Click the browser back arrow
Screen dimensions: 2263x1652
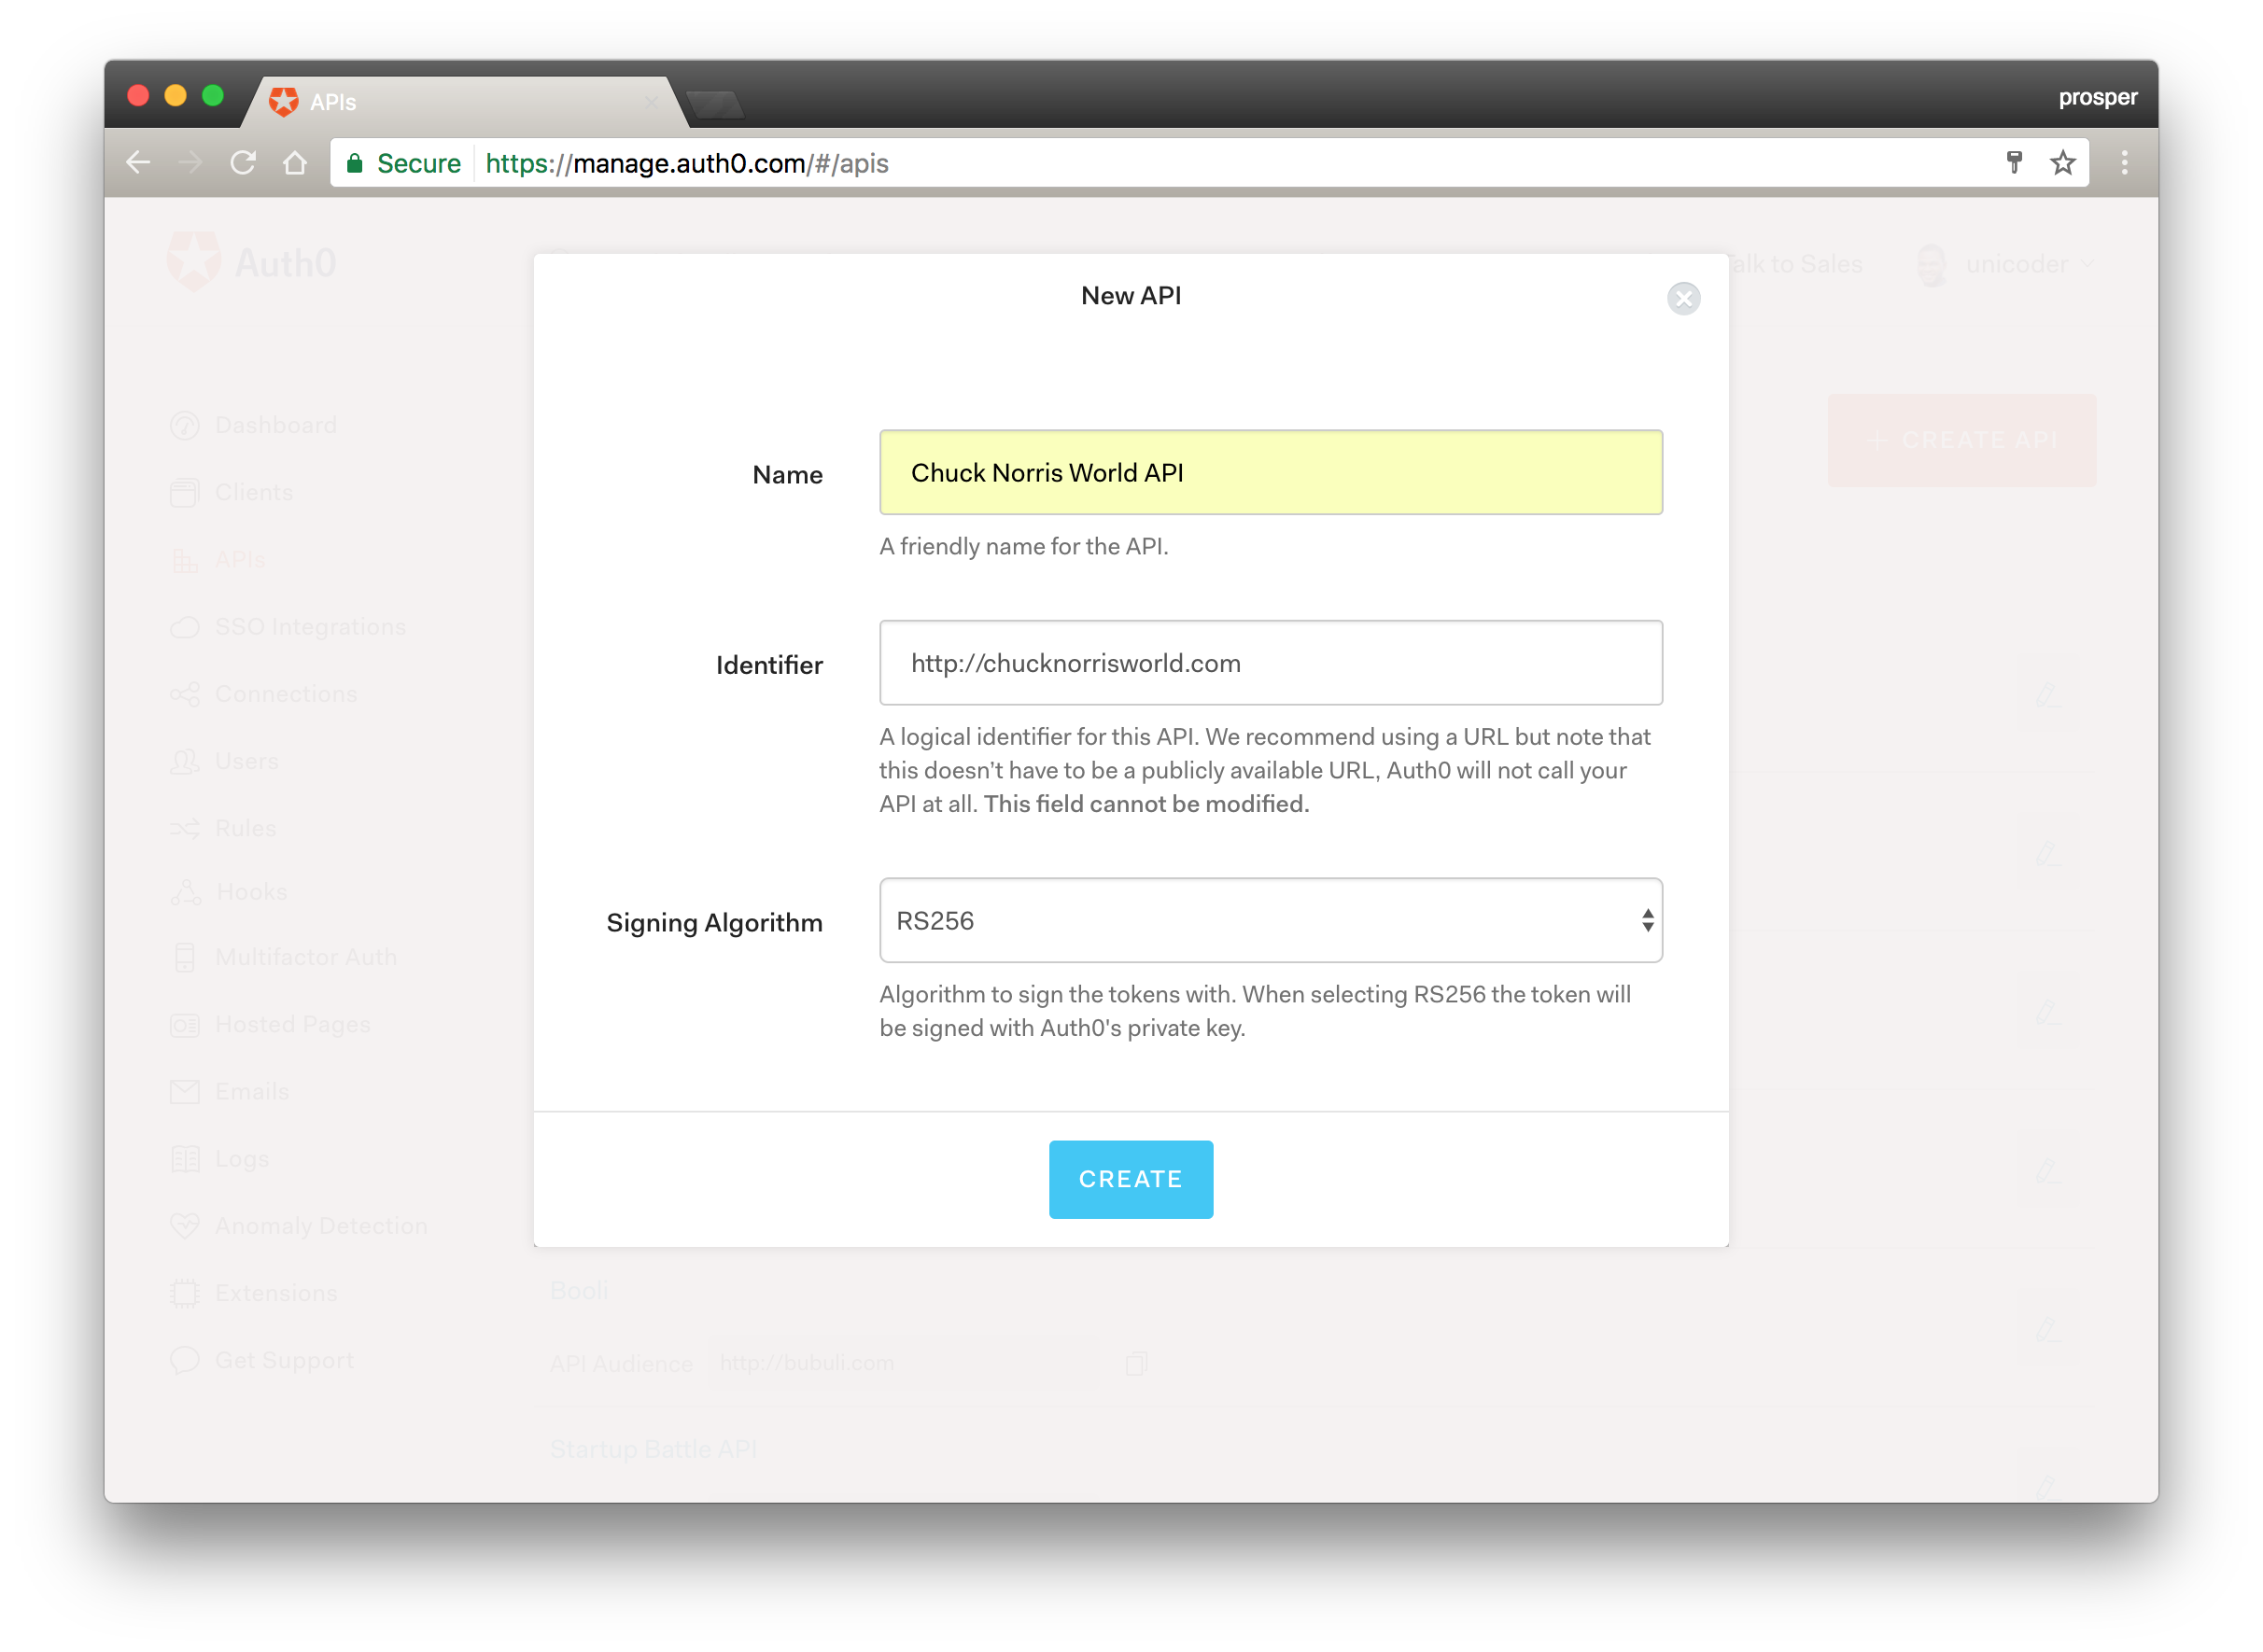click(139, 163)
